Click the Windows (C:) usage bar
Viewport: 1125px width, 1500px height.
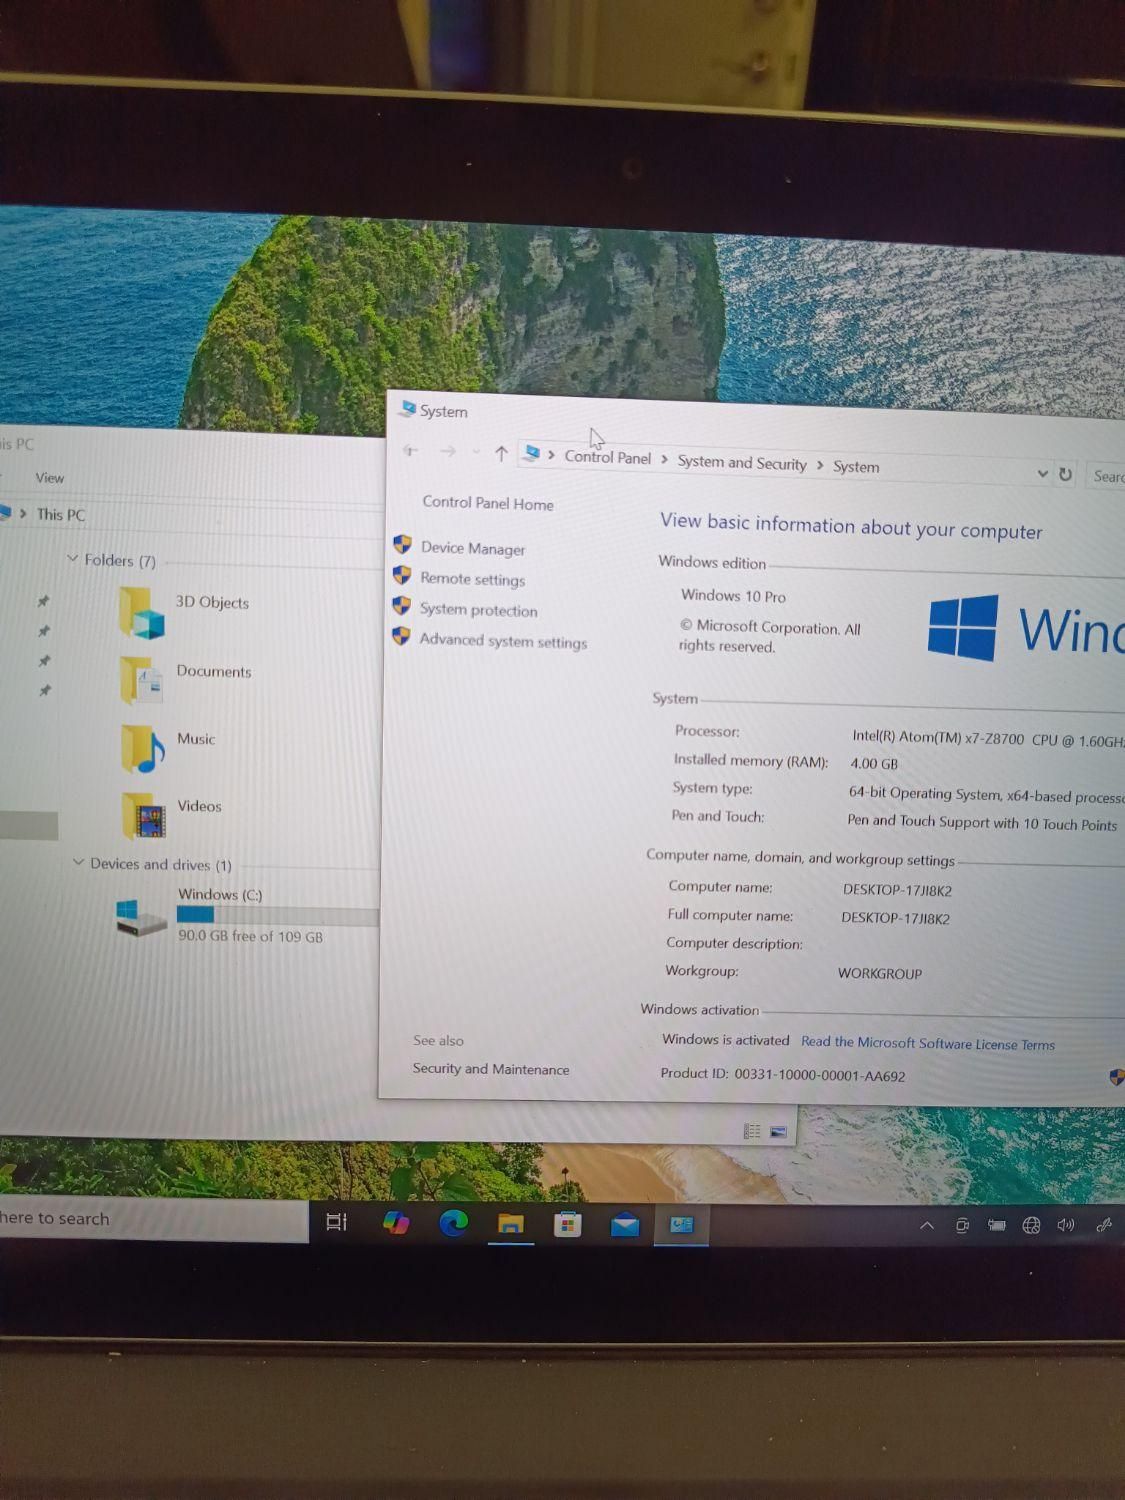coord(277,915)
